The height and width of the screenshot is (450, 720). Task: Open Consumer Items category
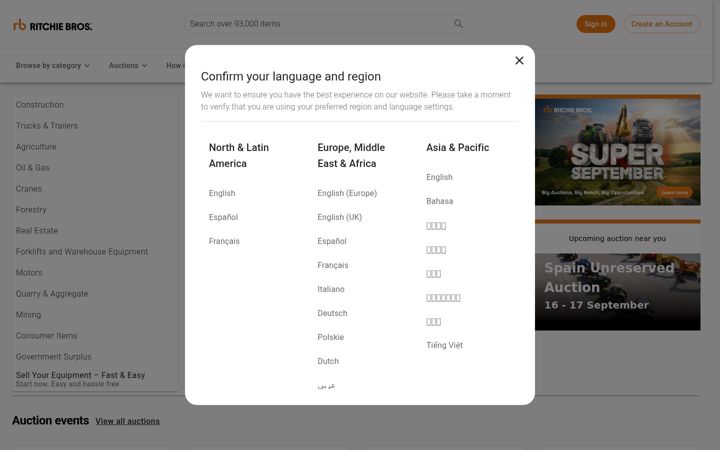(x=46, y=336)
